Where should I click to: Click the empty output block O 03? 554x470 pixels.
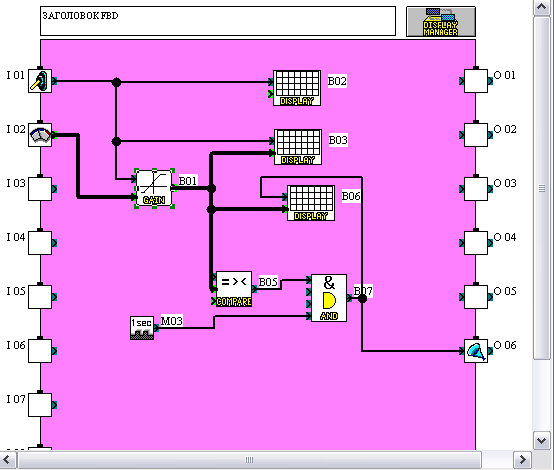point(476,189)
